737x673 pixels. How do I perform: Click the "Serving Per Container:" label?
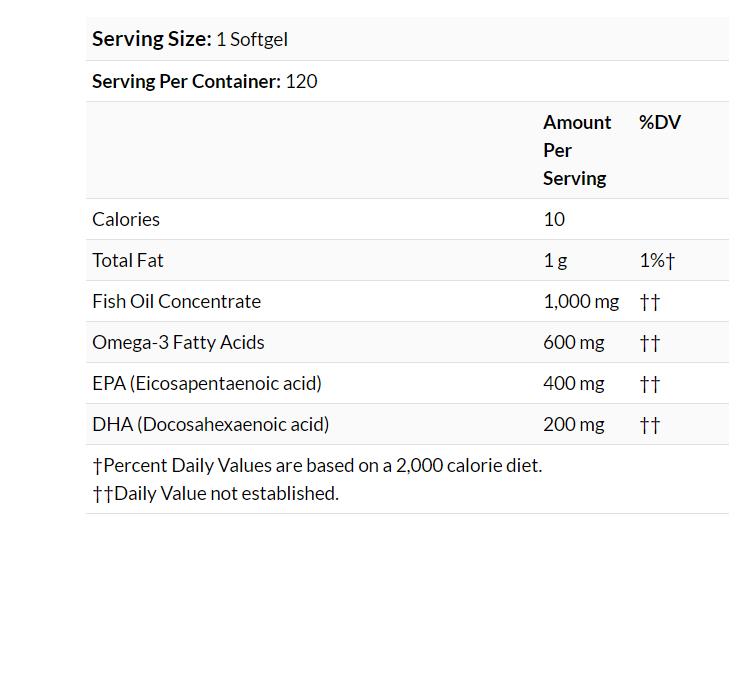tap(186, 81)
